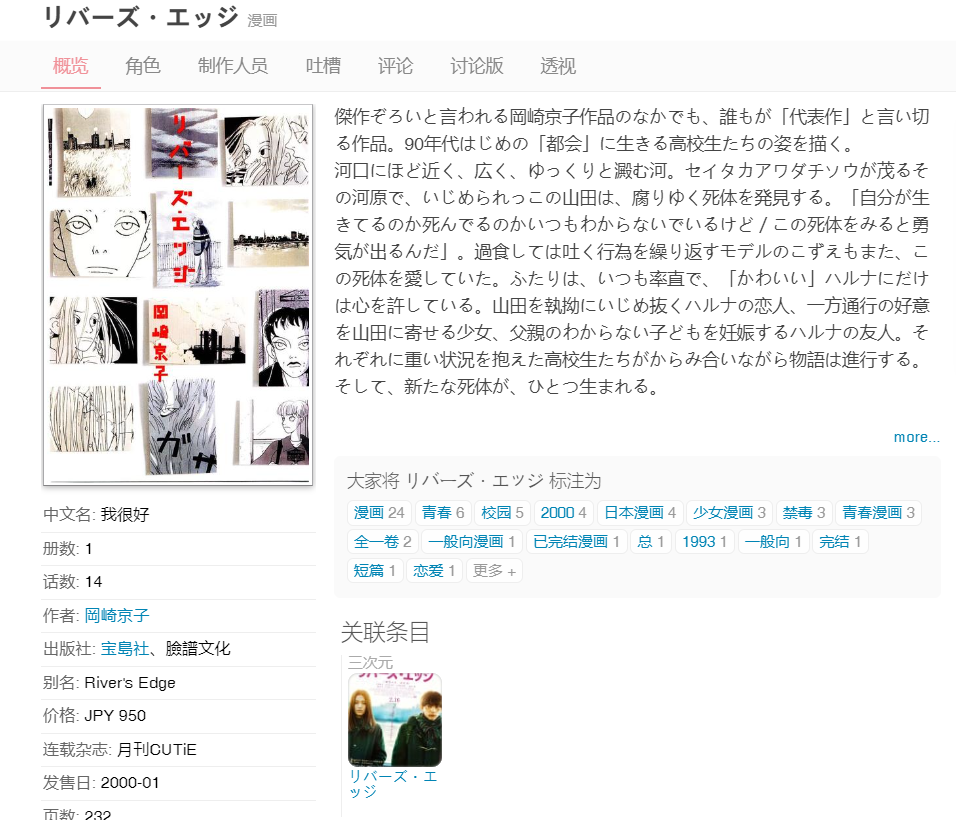Image resolution: width=956 pixels, height=820 pixels.
Task: Select the 青春 tag
Action: tap(443, 513)
